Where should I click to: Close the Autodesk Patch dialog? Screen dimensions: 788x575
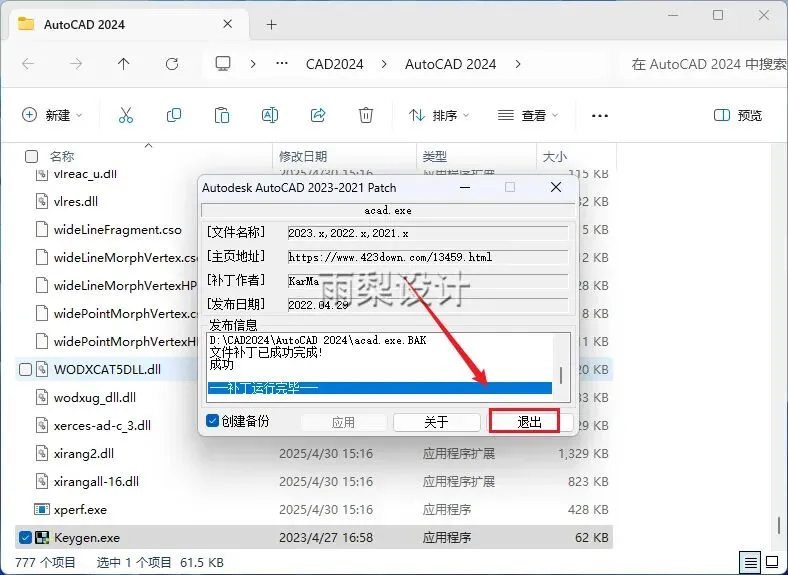556,187
